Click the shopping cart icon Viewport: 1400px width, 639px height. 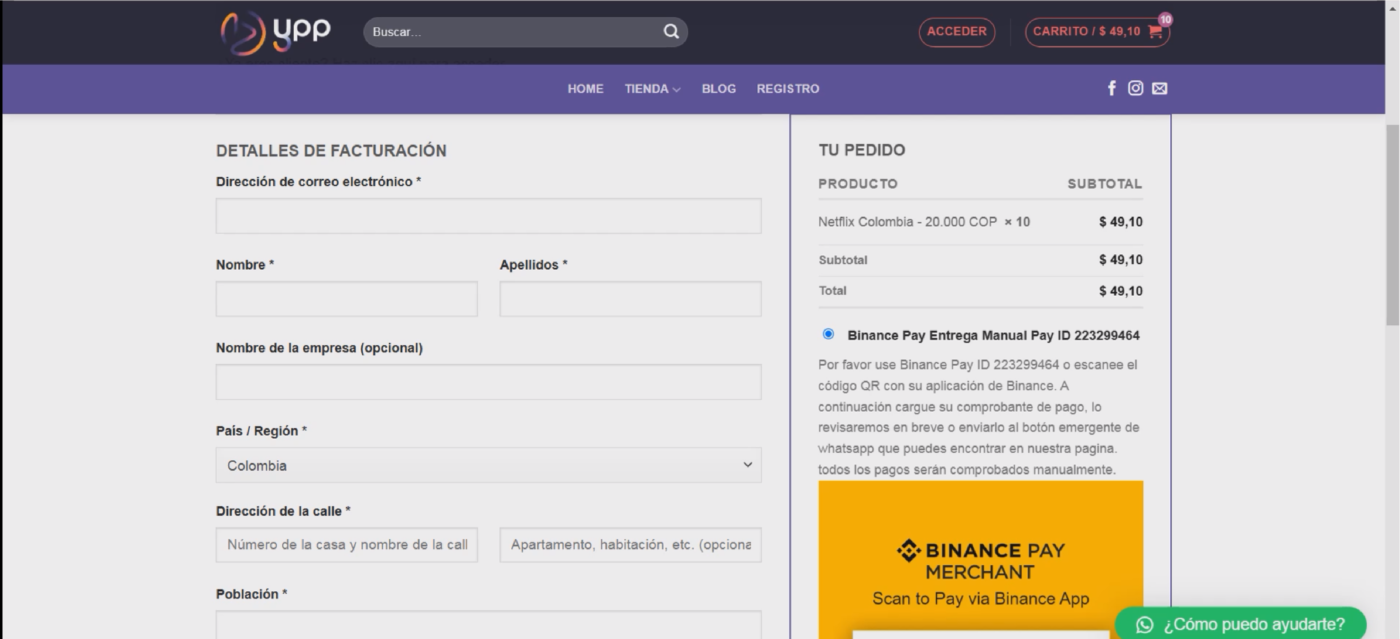1156,31
